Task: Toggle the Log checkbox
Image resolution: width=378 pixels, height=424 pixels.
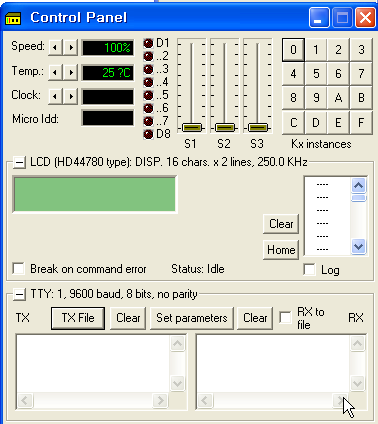Action: click(310, 270)
